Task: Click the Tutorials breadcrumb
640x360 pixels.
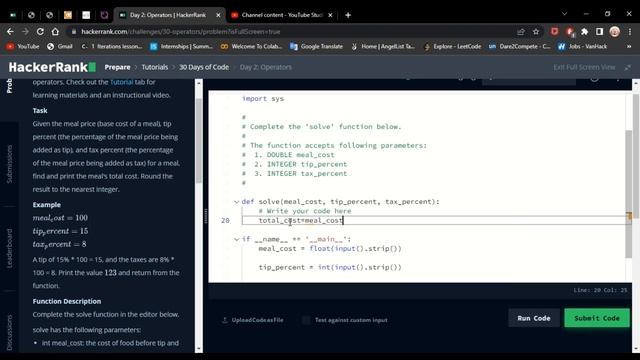Action: tap(155, 67)
